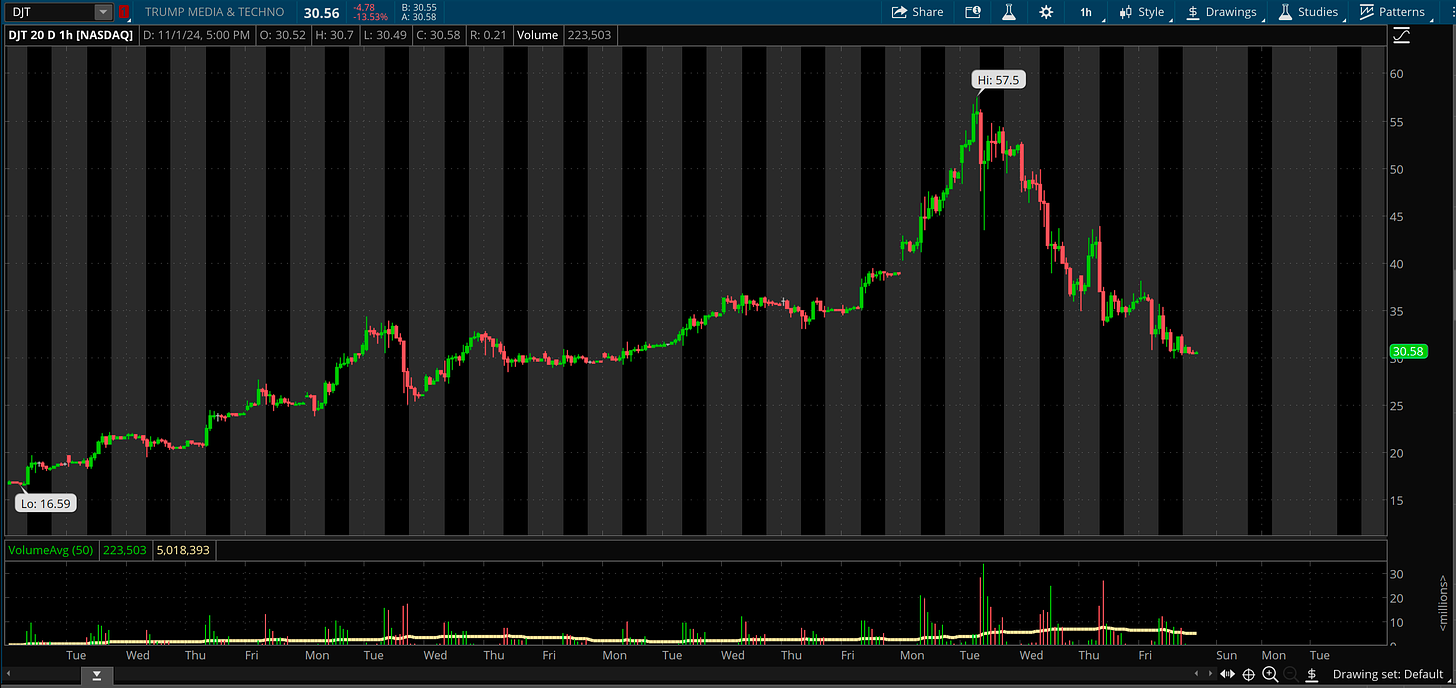Click the 60 price axis label
This screenshot has height=688, width=1456.
[x=1396, y=75]
